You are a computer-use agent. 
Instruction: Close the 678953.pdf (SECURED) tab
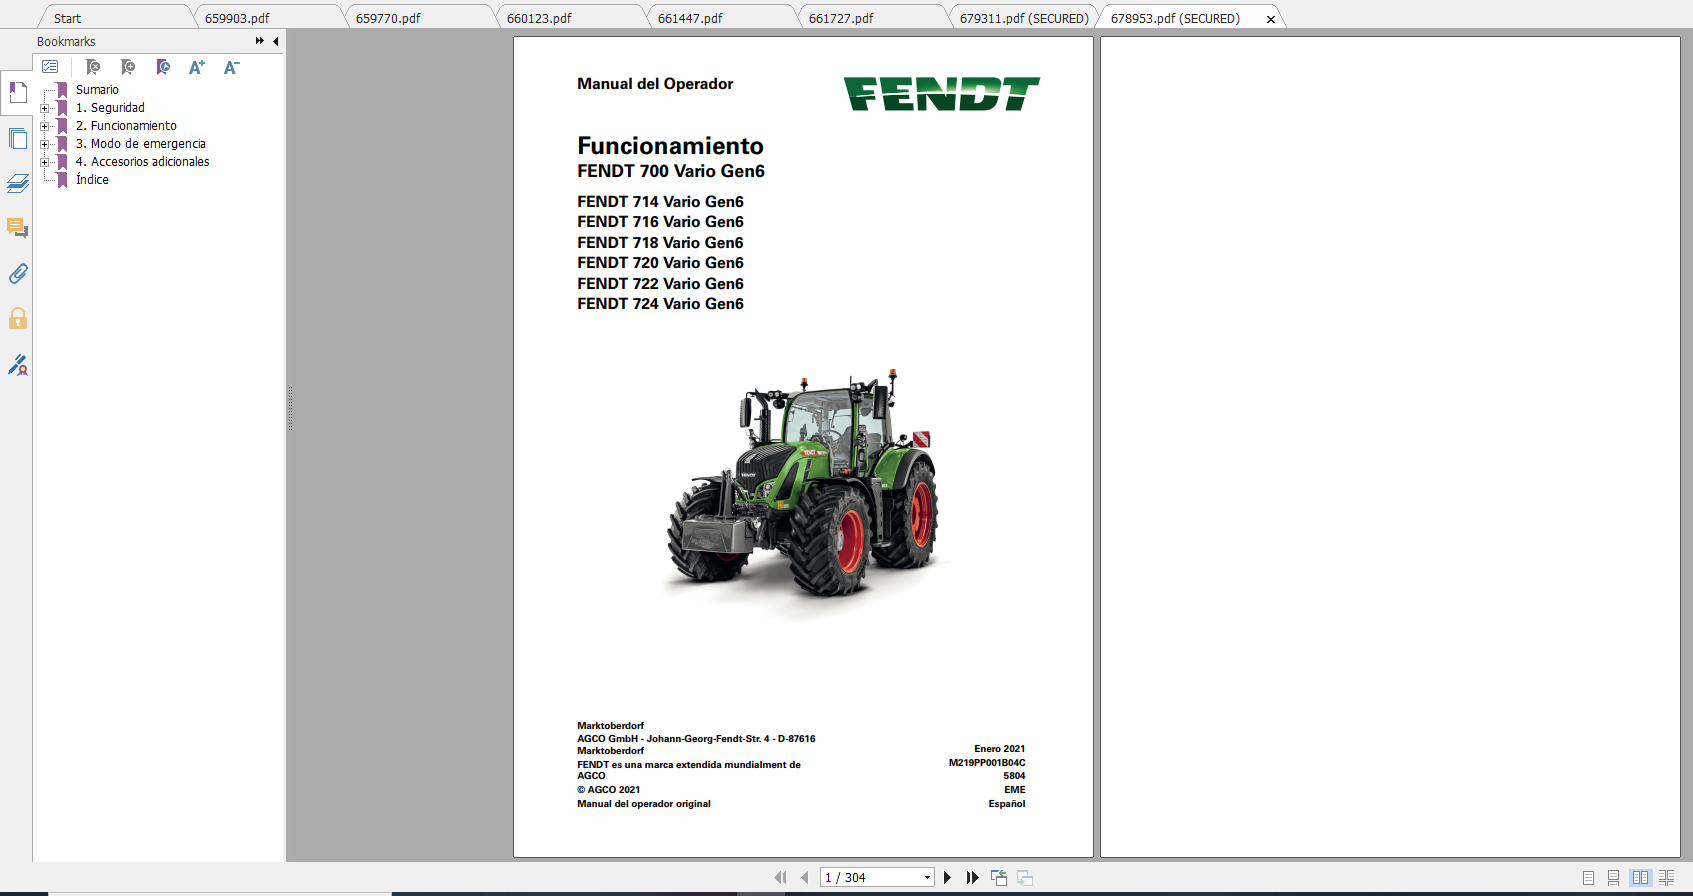tap(1271, 19)
